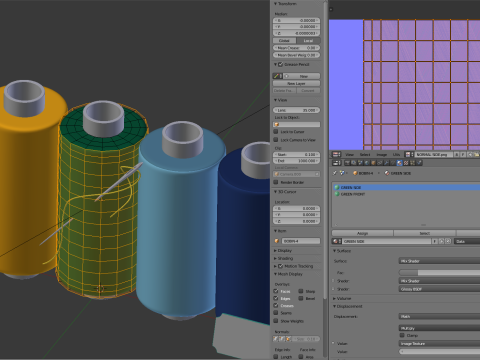Open the Select menu in image editor
480x360 pixels.
(x=365, y=155)
